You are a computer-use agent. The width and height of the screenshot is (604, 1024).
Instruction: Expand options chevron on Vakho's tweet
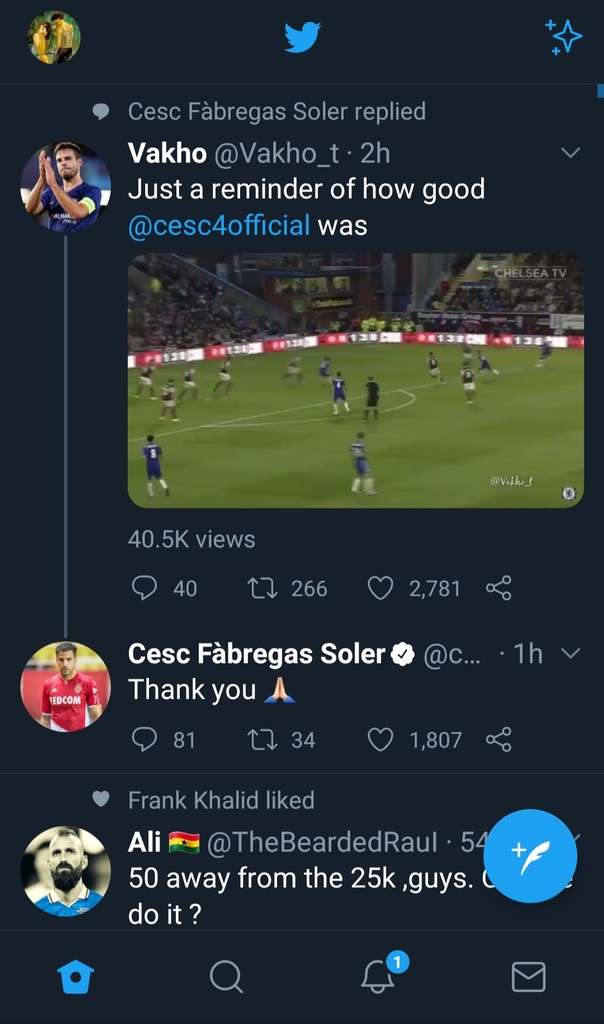click(x=570, y=153)
